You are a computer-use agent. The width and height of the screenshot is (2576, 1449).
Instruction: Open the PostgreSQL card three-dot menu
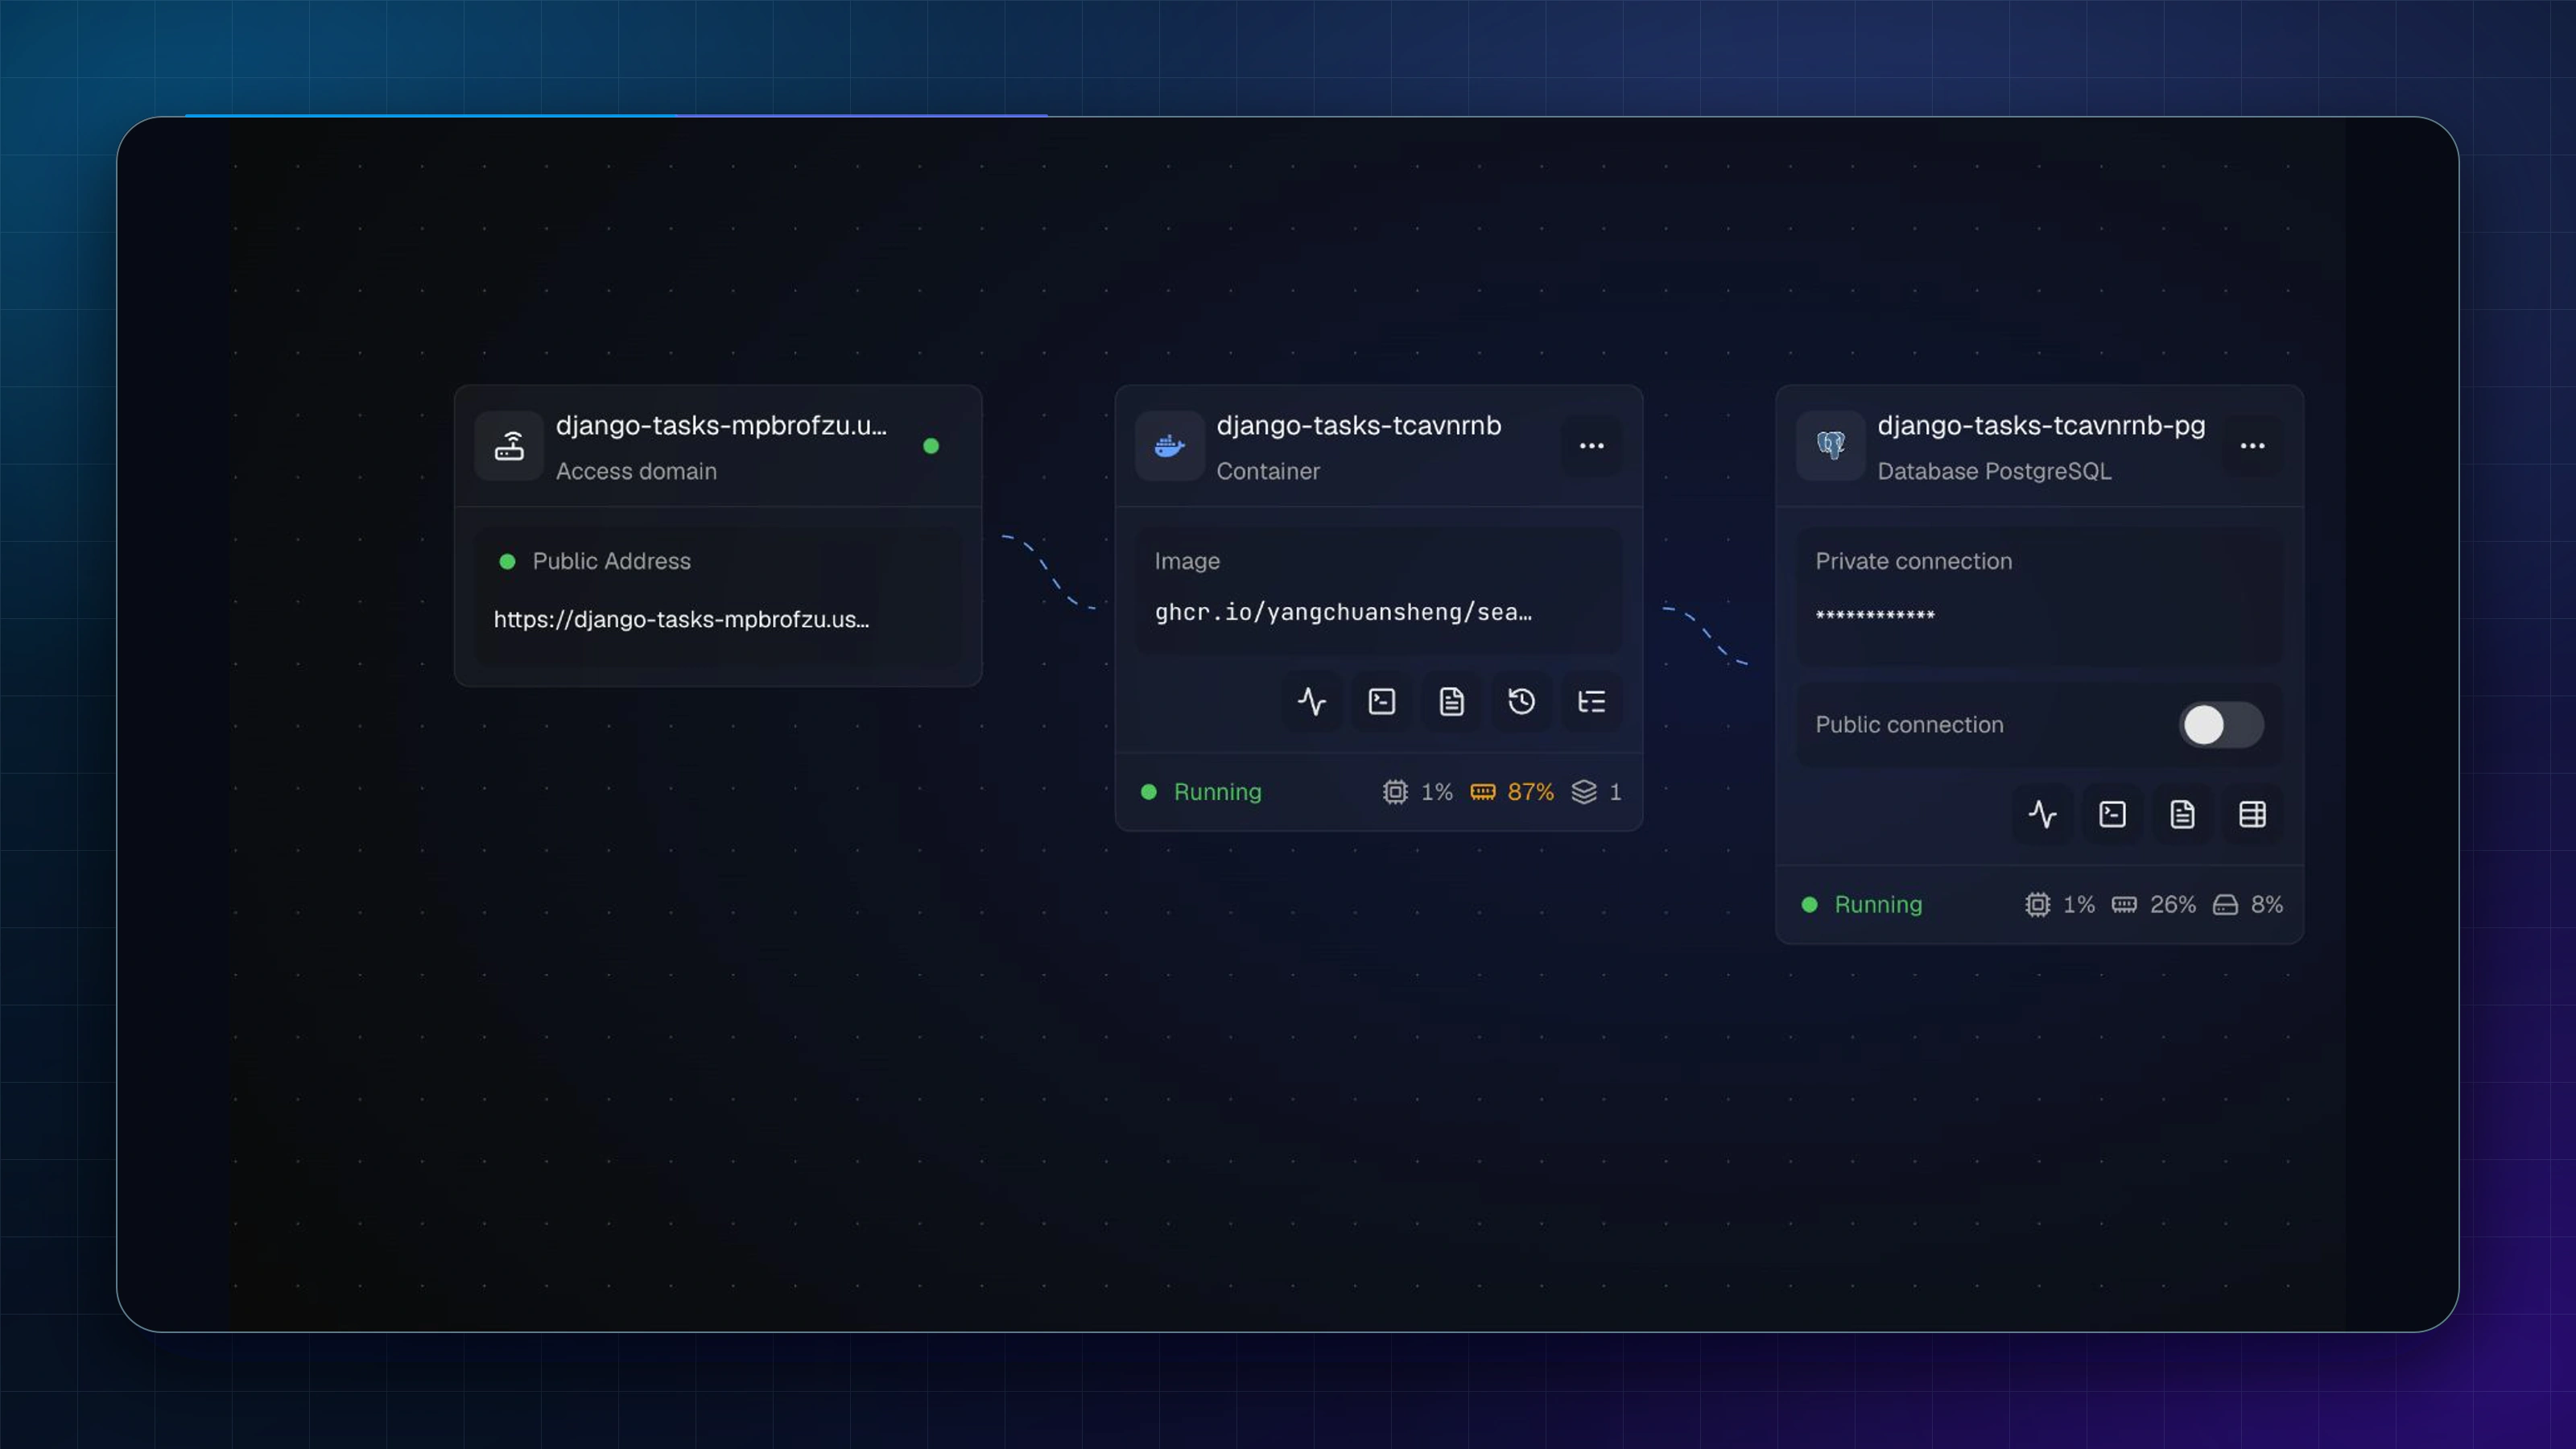tap(2252, 446)
